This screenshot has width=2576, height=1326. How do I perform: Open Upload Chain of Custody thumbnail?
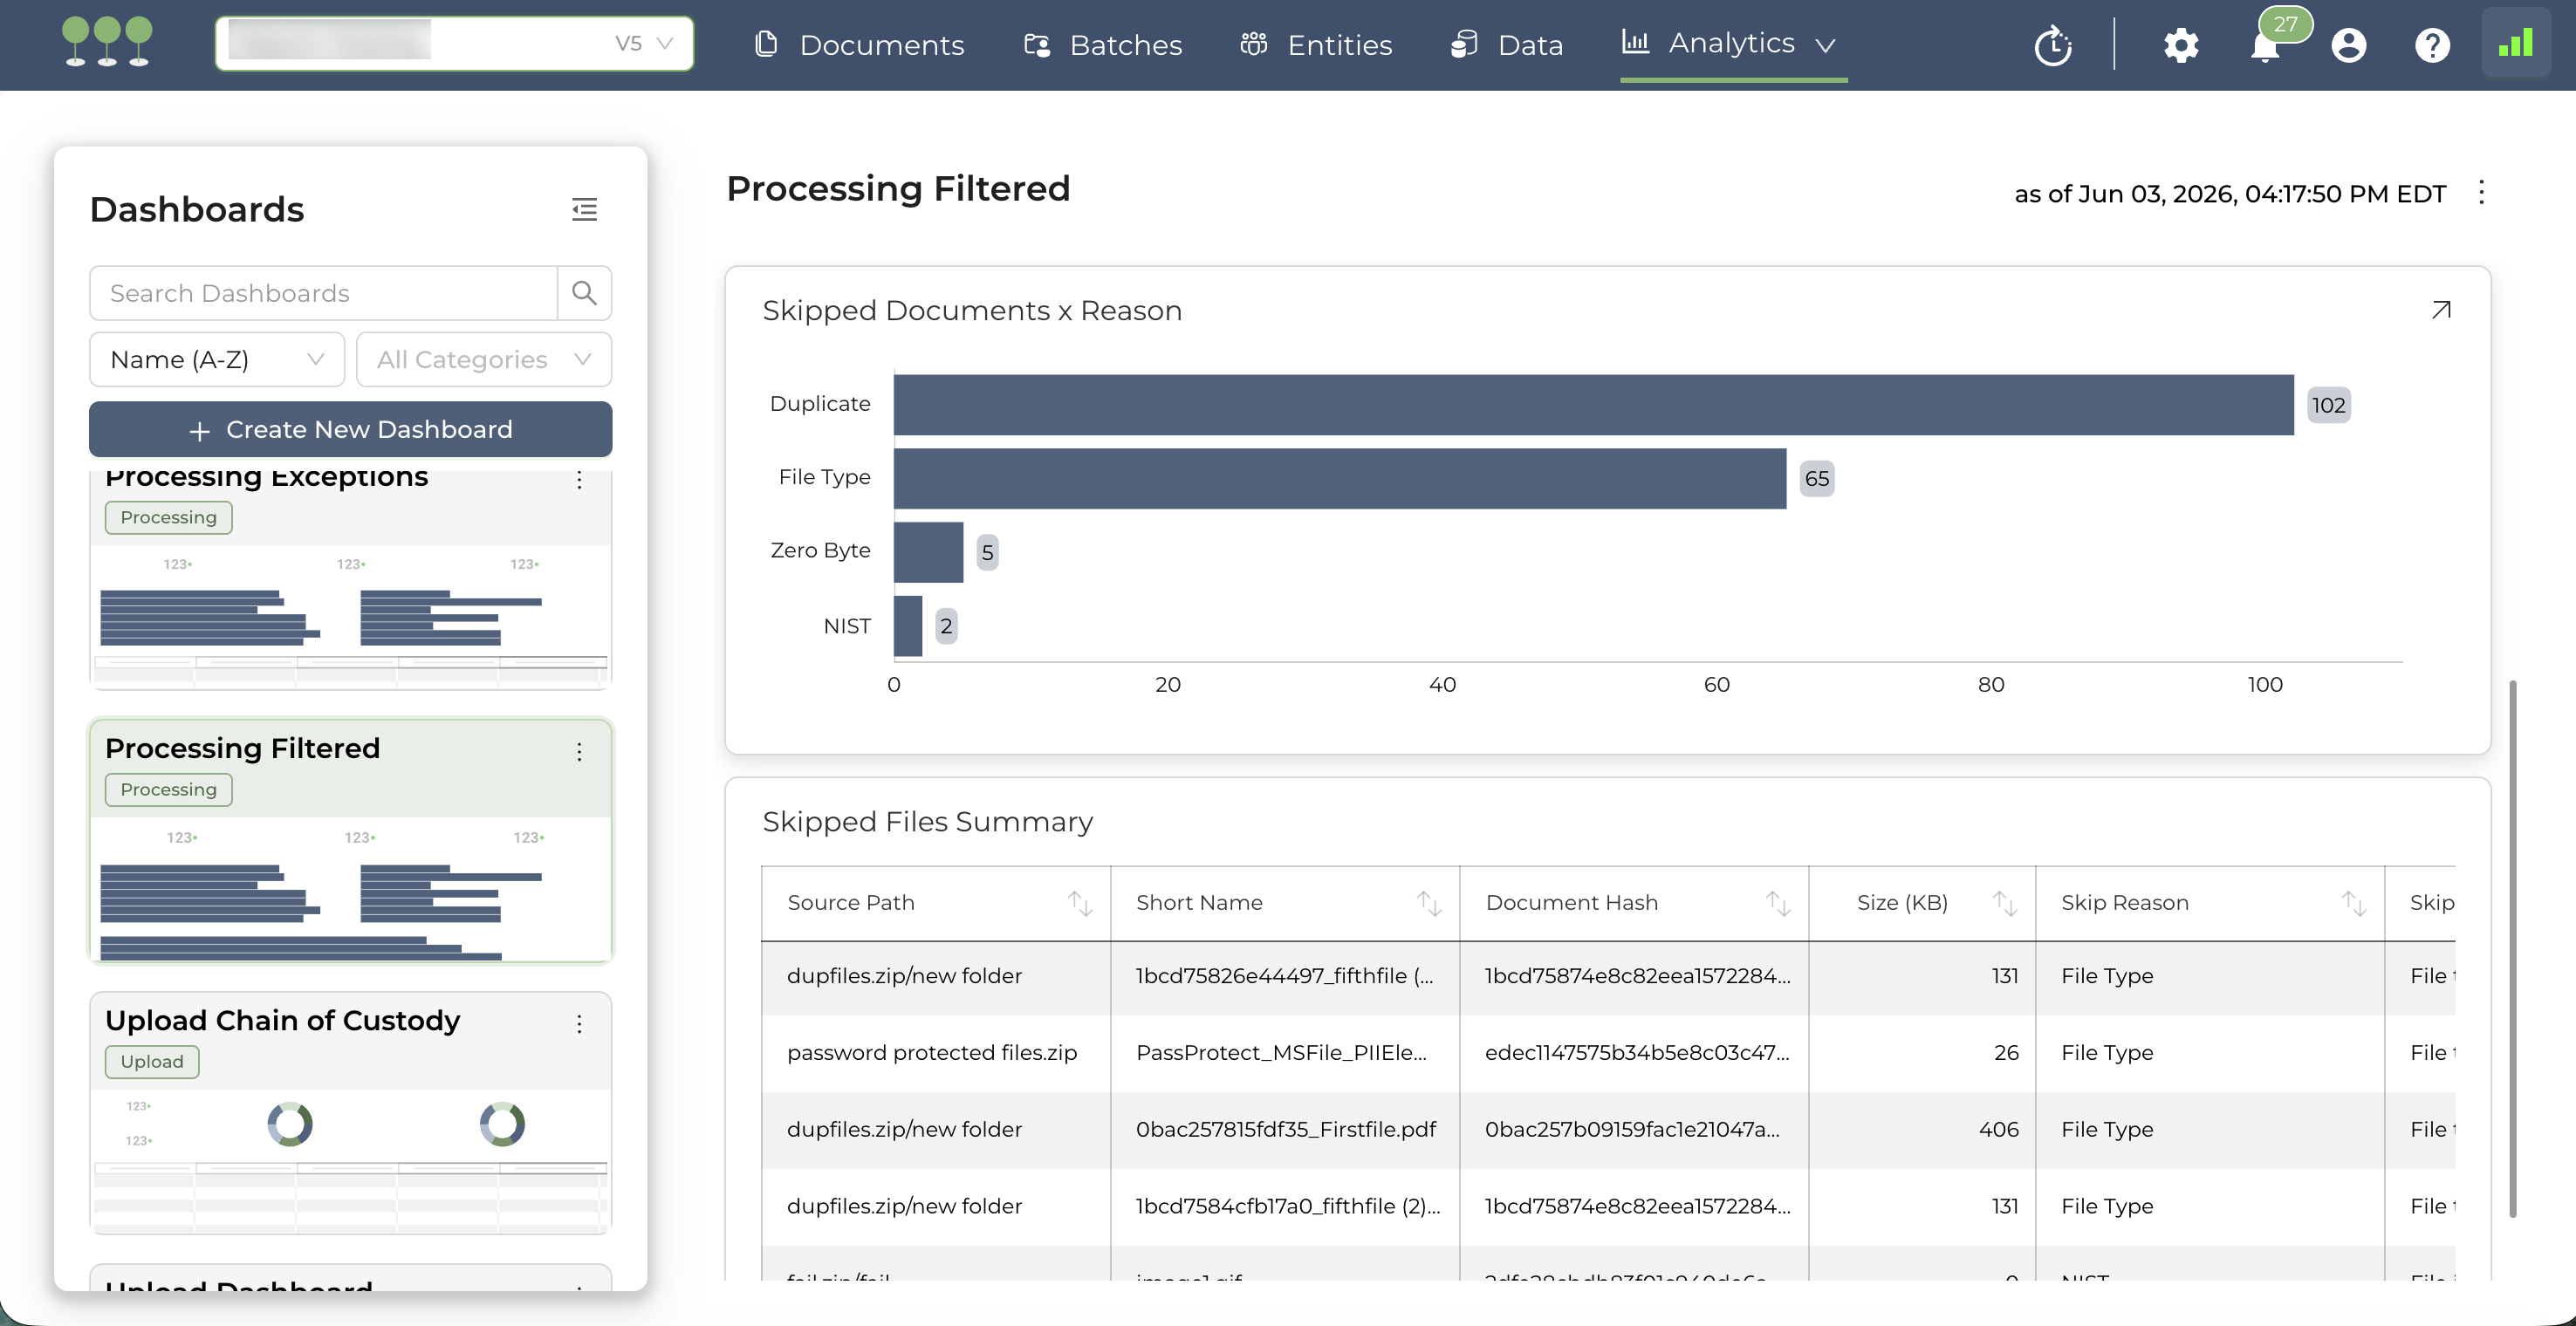click(x=351, y=1160)
